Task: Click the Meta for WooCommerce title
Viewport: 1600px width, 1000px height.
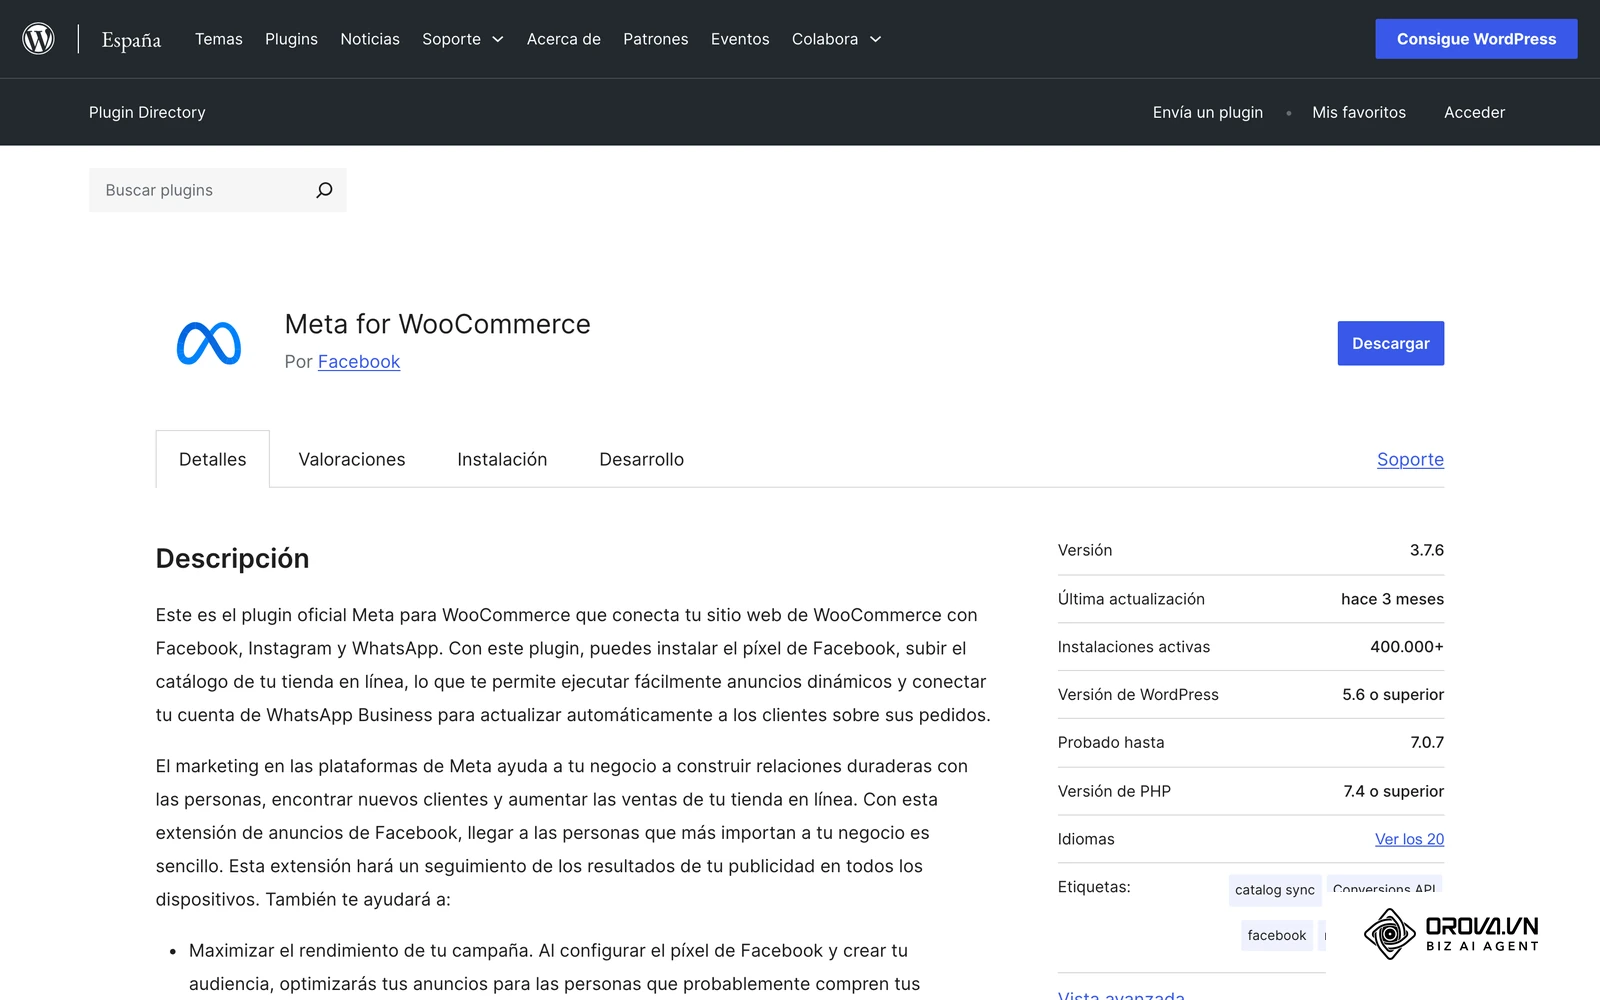Action: [x=438, y=324]
